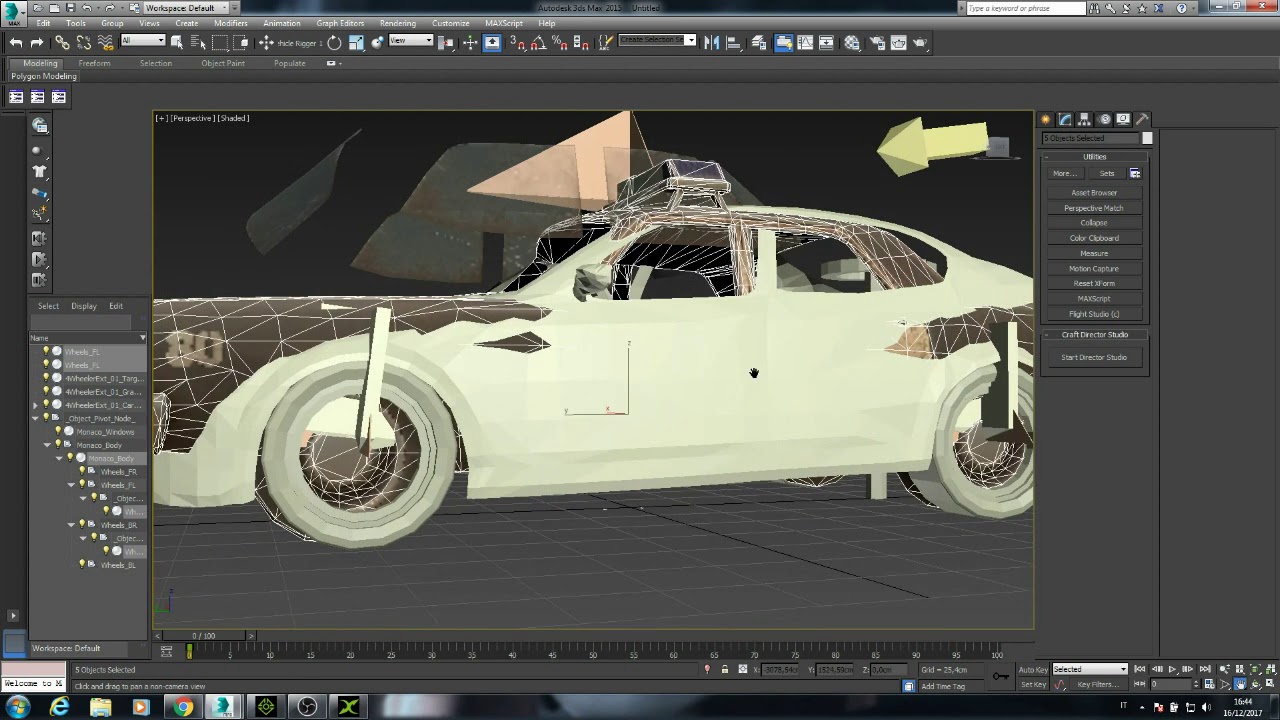Click the Selection Lock toggle padlock
Image resolution: width=1280 pixels, height=720 pixels.
[725, 669]
